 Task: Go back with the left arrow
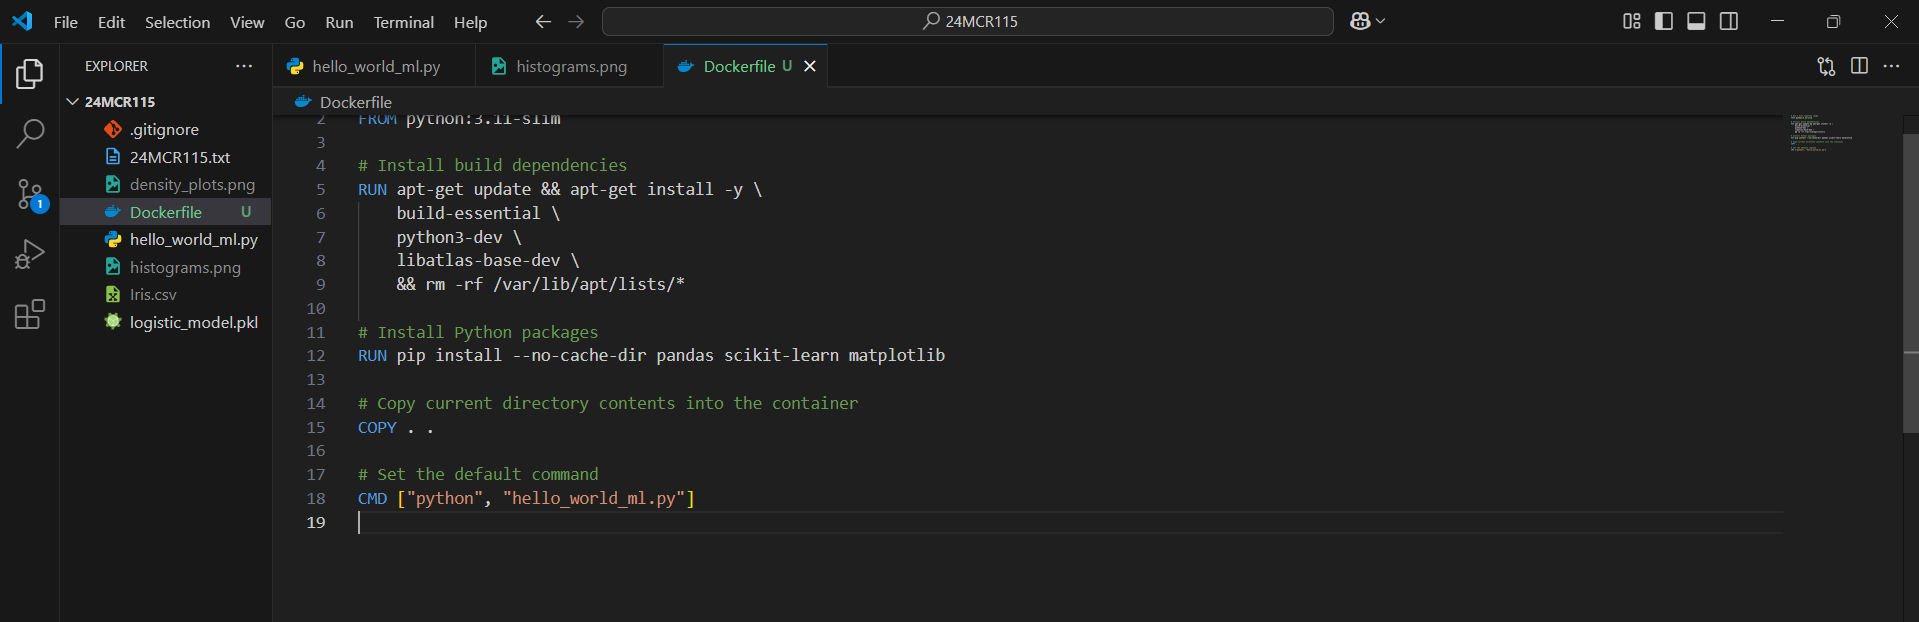543,21
